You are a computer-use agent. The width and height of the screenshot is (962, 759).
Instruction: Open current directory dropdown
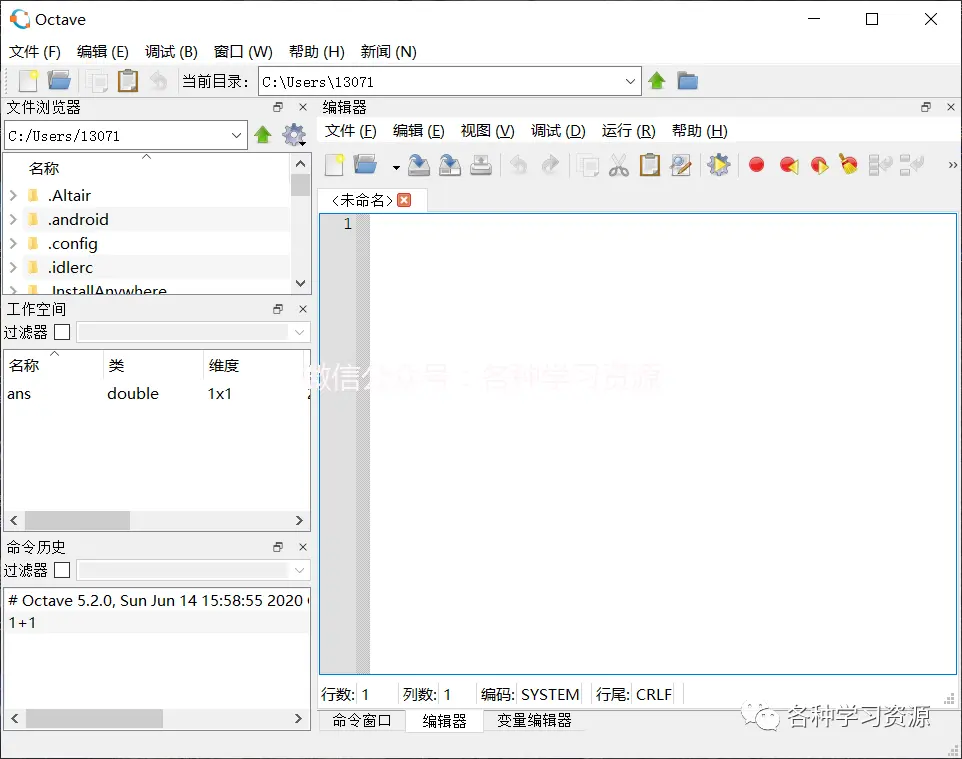click(630, 82)
